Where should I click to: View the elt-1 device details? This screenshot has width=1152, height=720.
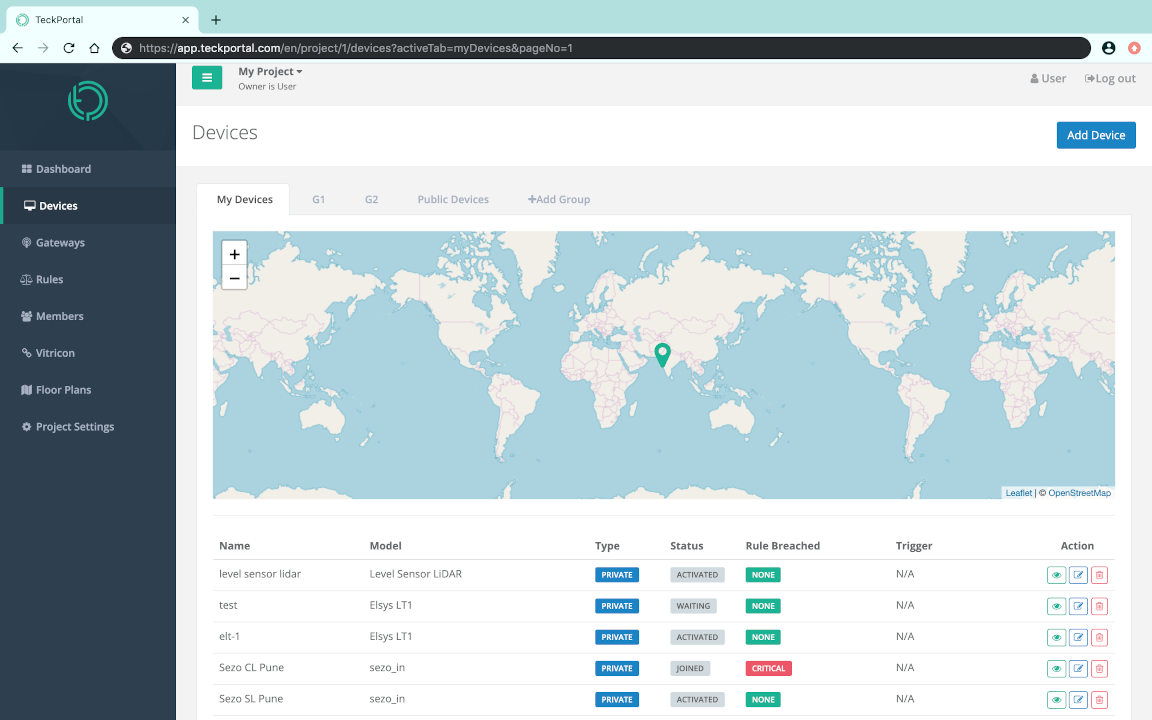click(1056, 638)
